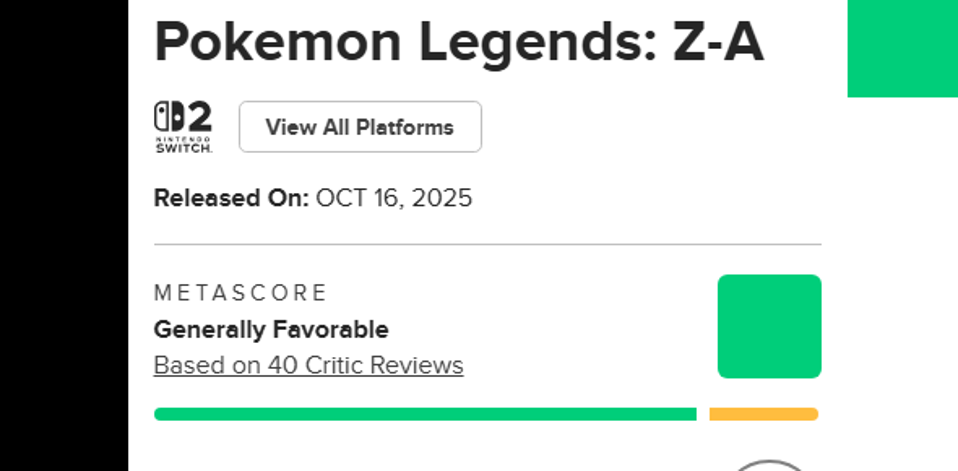The image size is (958, 471).
Task: Click the green block in top-right corner
Action: 902,47
